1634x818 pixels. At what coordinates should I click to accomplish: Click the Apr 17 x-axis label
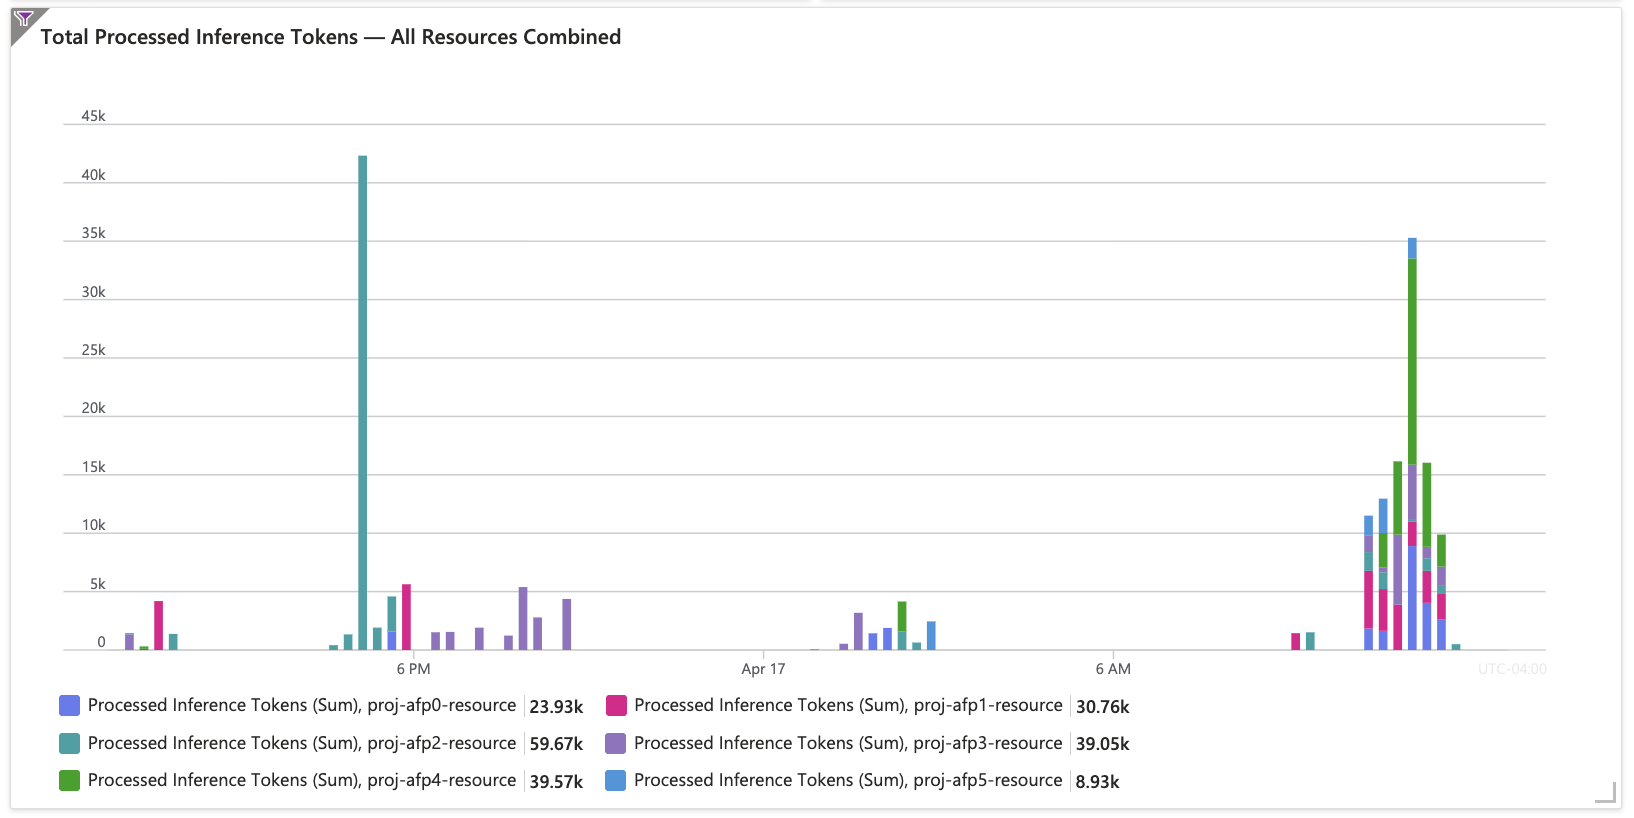[763, 669]
